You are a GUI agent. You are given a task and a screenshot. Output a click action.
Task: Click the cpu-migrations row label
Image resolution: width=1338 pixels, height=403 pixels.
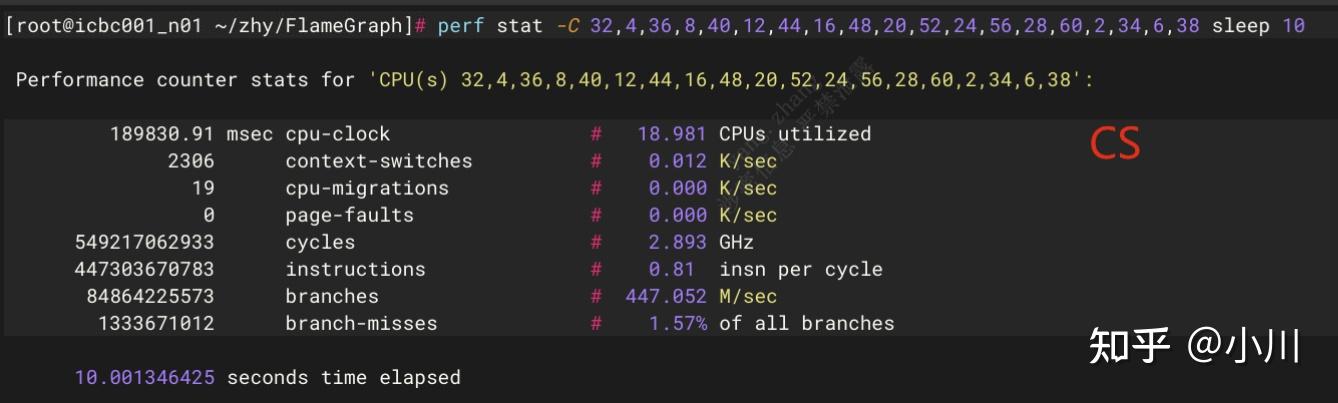click(x=366, y=188)
